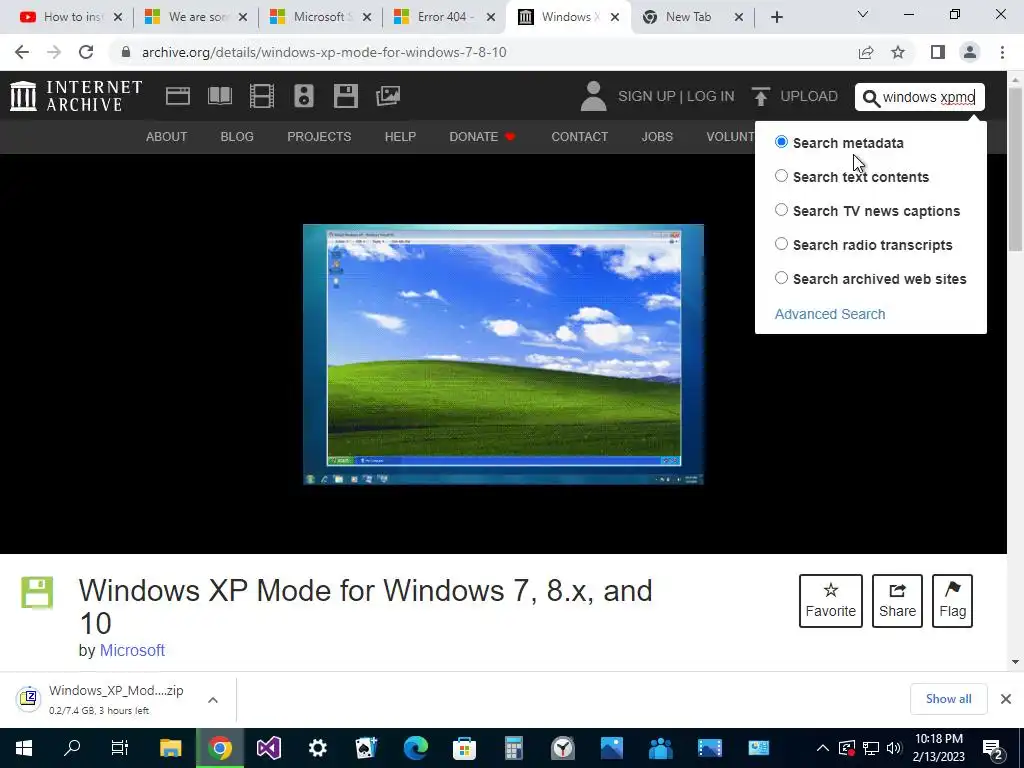The height and width of the screenshot is (768, 1024).
Task: Open Visual Studio from taskbar
Action: pos(268,748)
